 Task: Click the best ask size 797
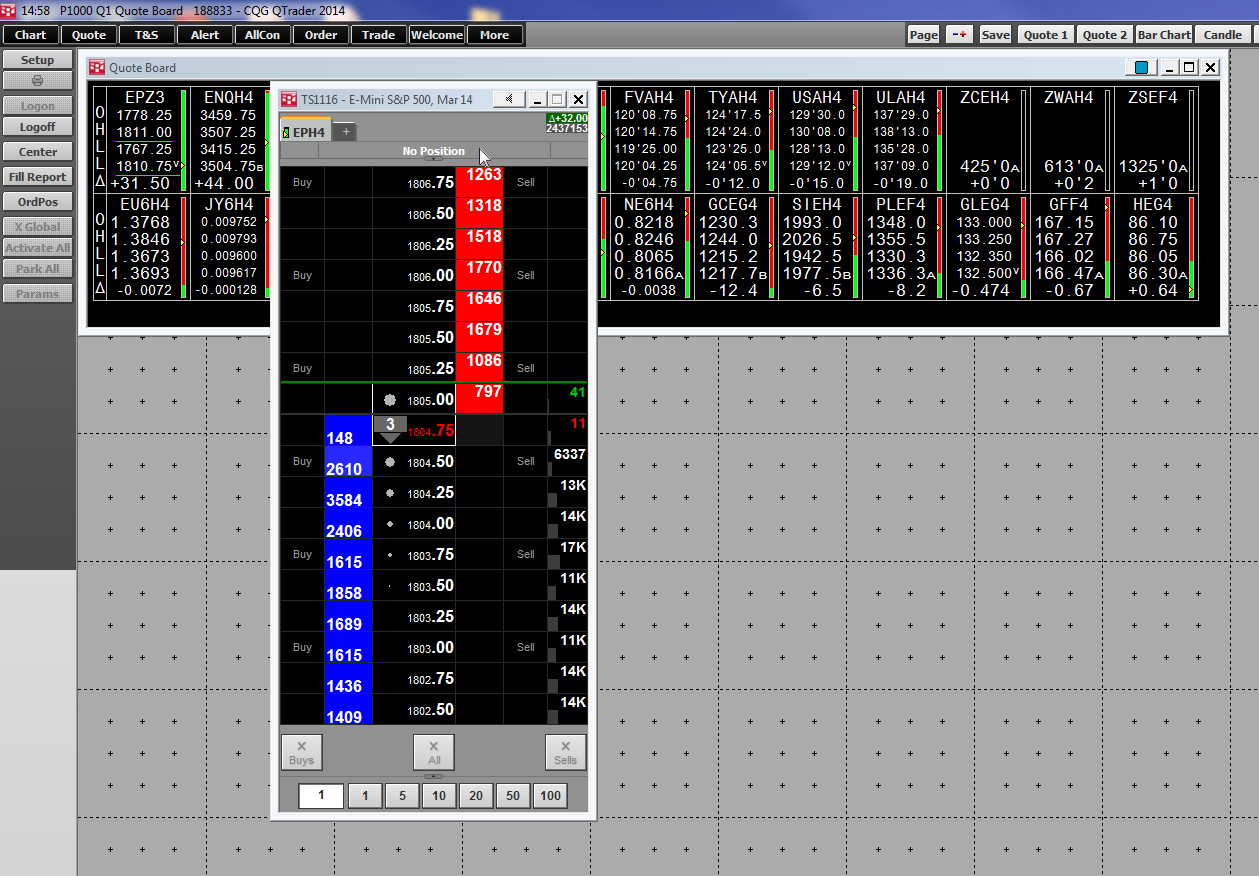tap(479, 399)
